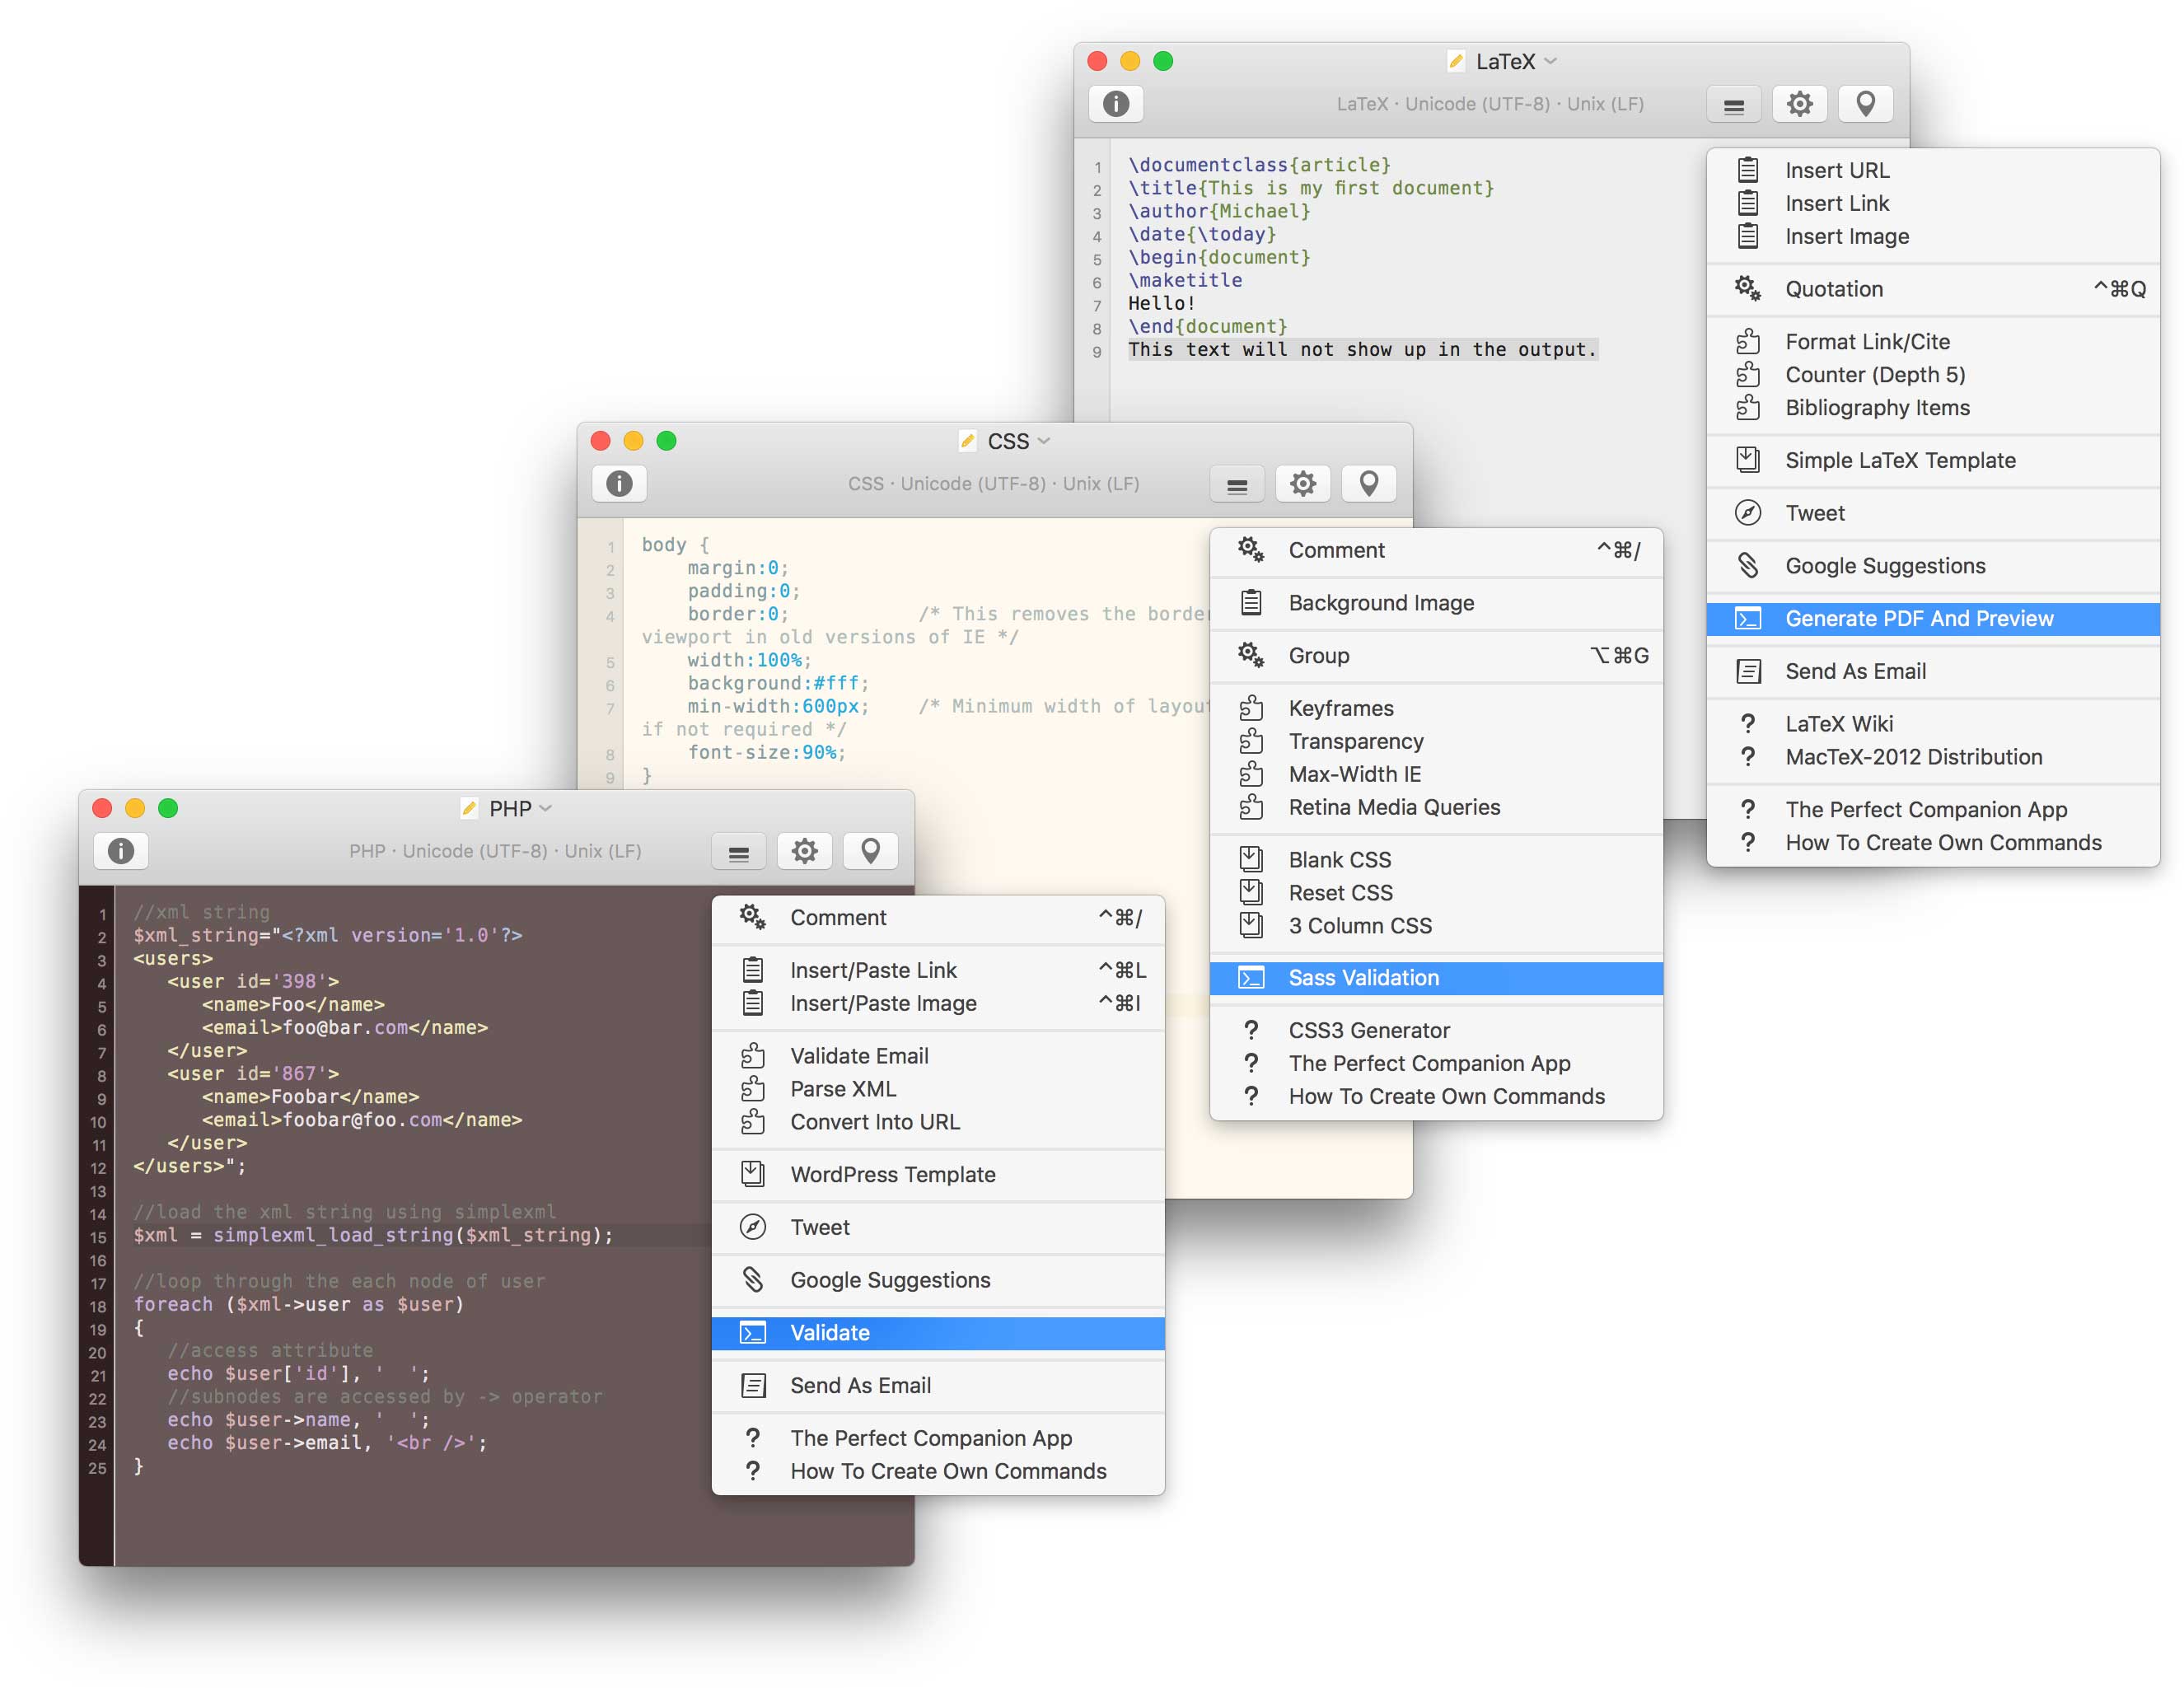Click the info icon in CSS window
2184x1688 pixels.
pos(619,484)
